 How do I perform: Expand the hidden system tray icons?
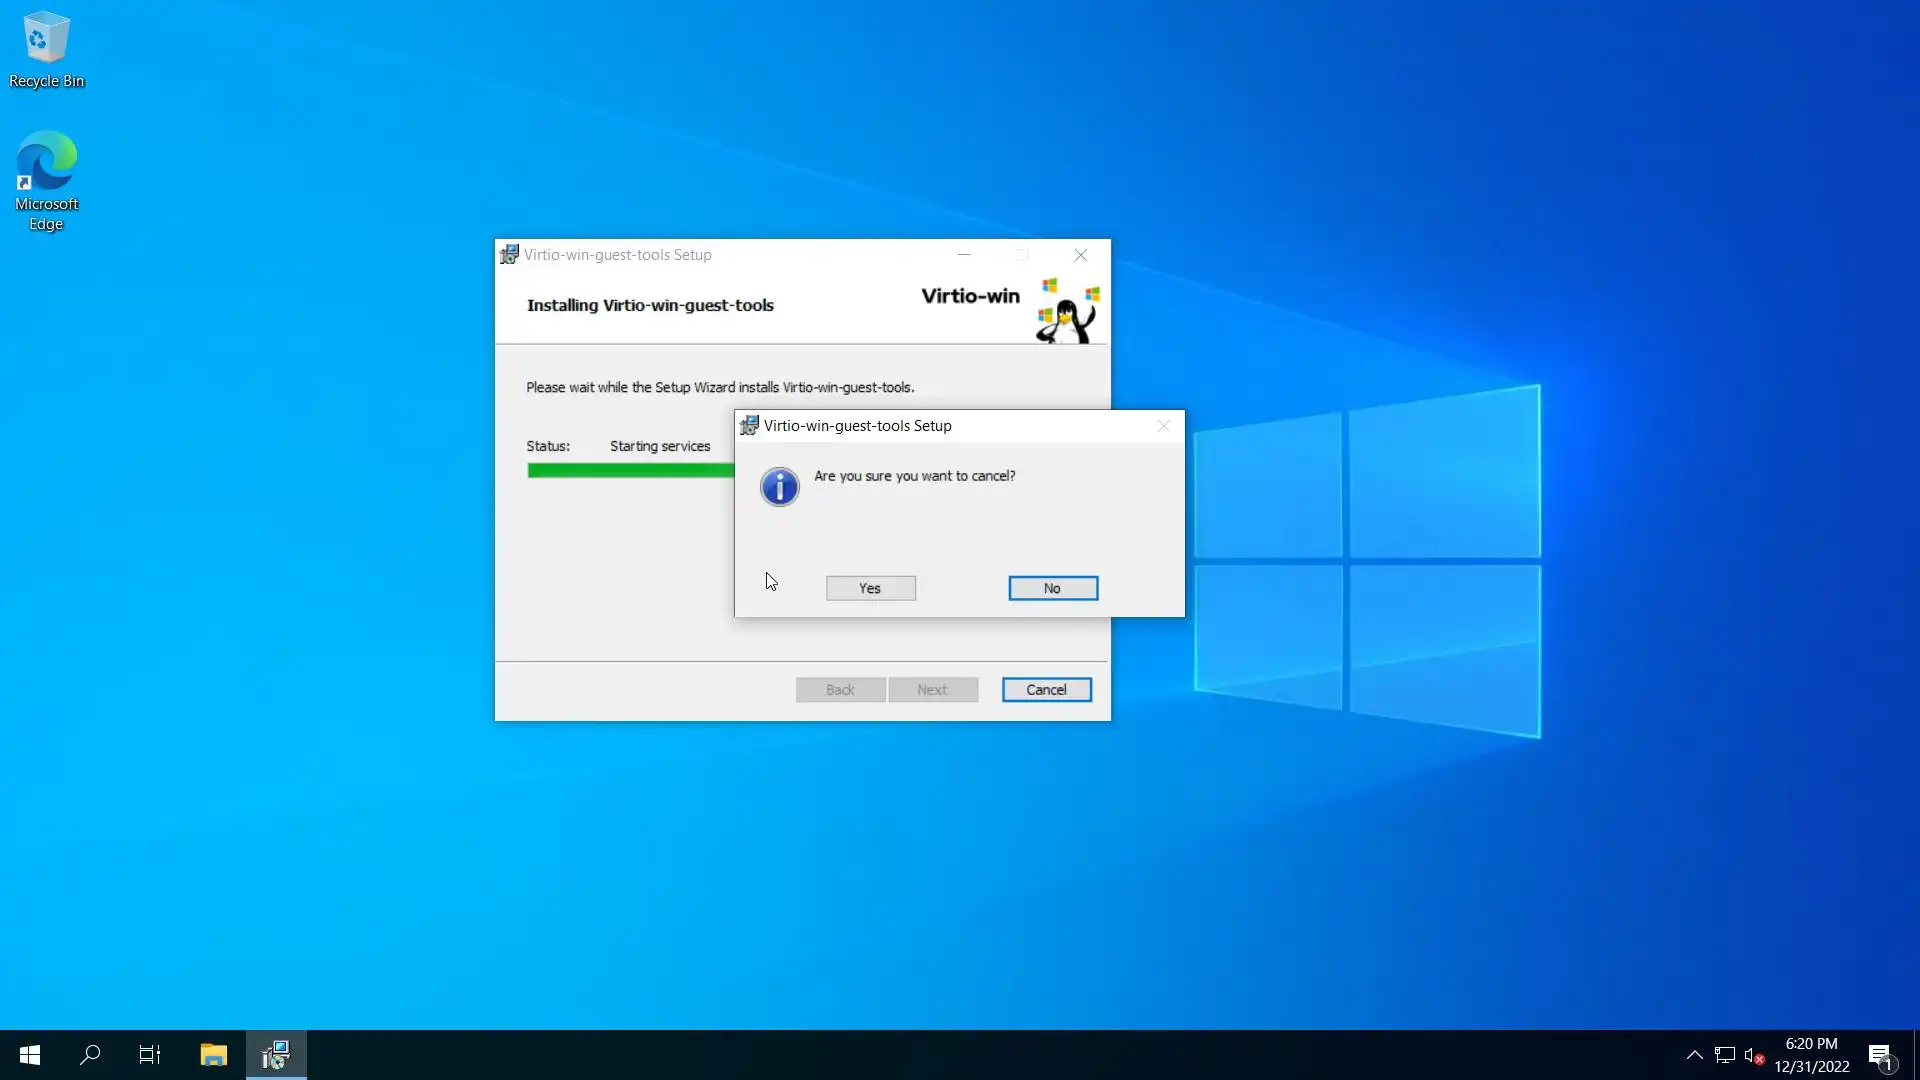pyautogui.click(x=1694, y=1055)
